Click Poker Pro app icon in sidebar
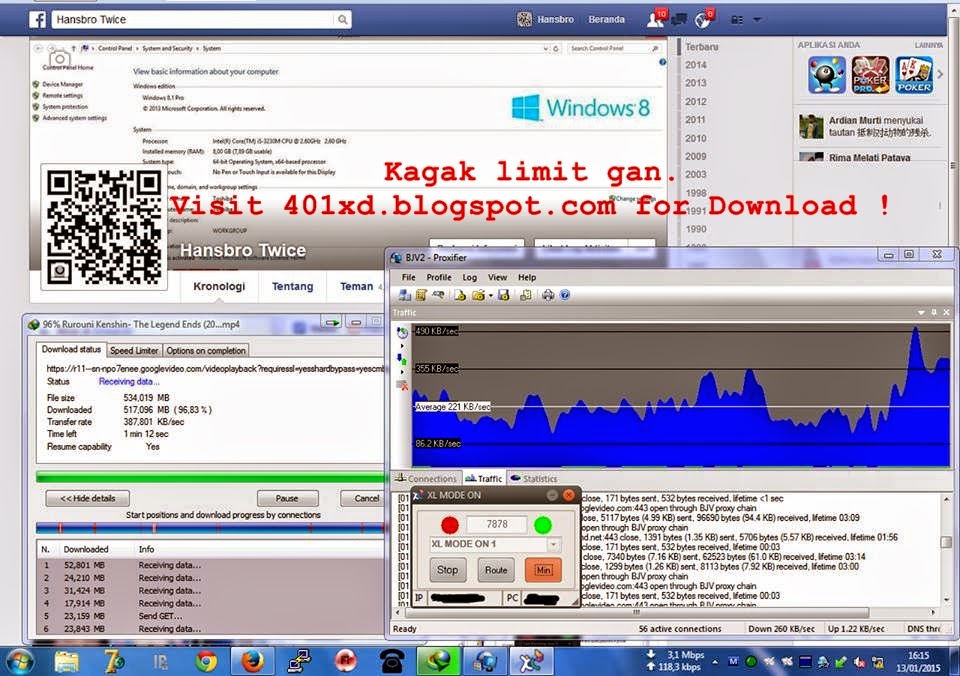Viewport: 960px width, 676px height. [x=871, y=75]
